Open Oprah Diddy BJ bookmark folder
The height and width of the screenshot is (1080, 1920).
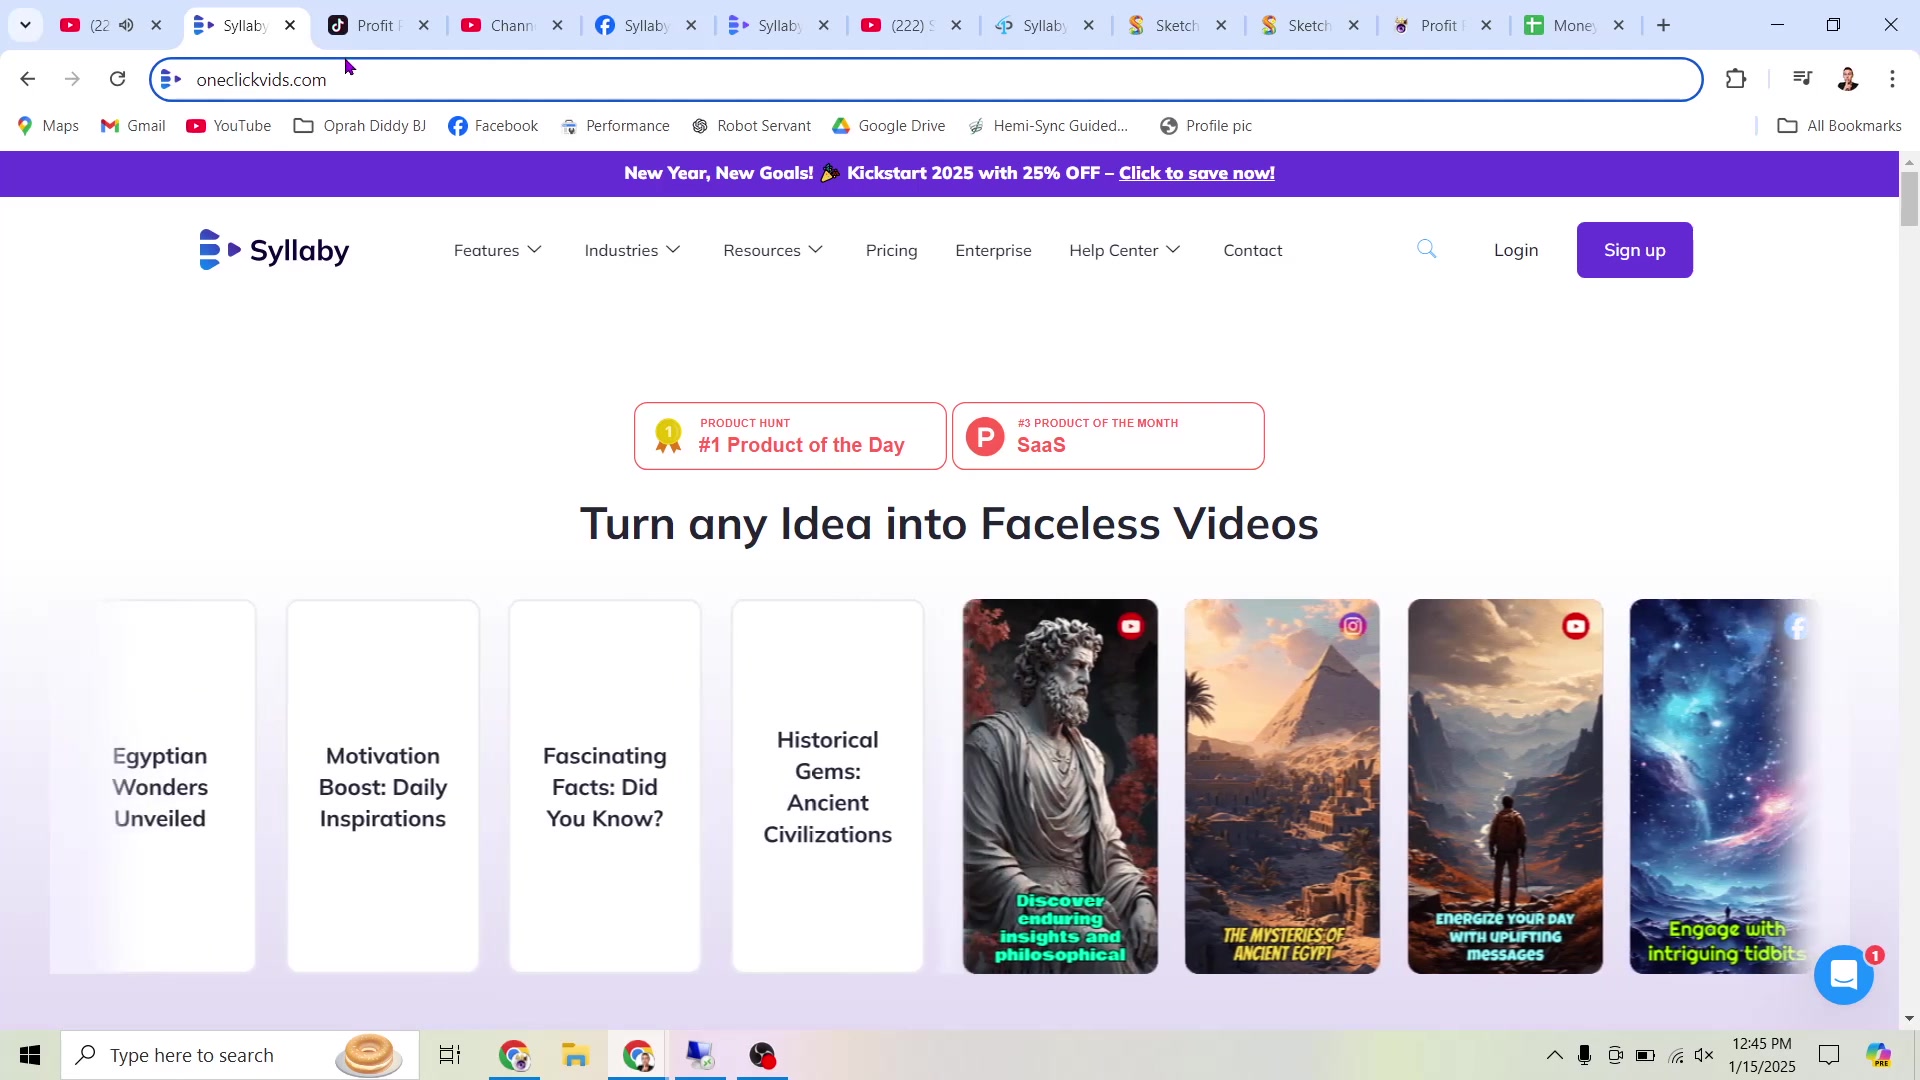coord(360,126)
